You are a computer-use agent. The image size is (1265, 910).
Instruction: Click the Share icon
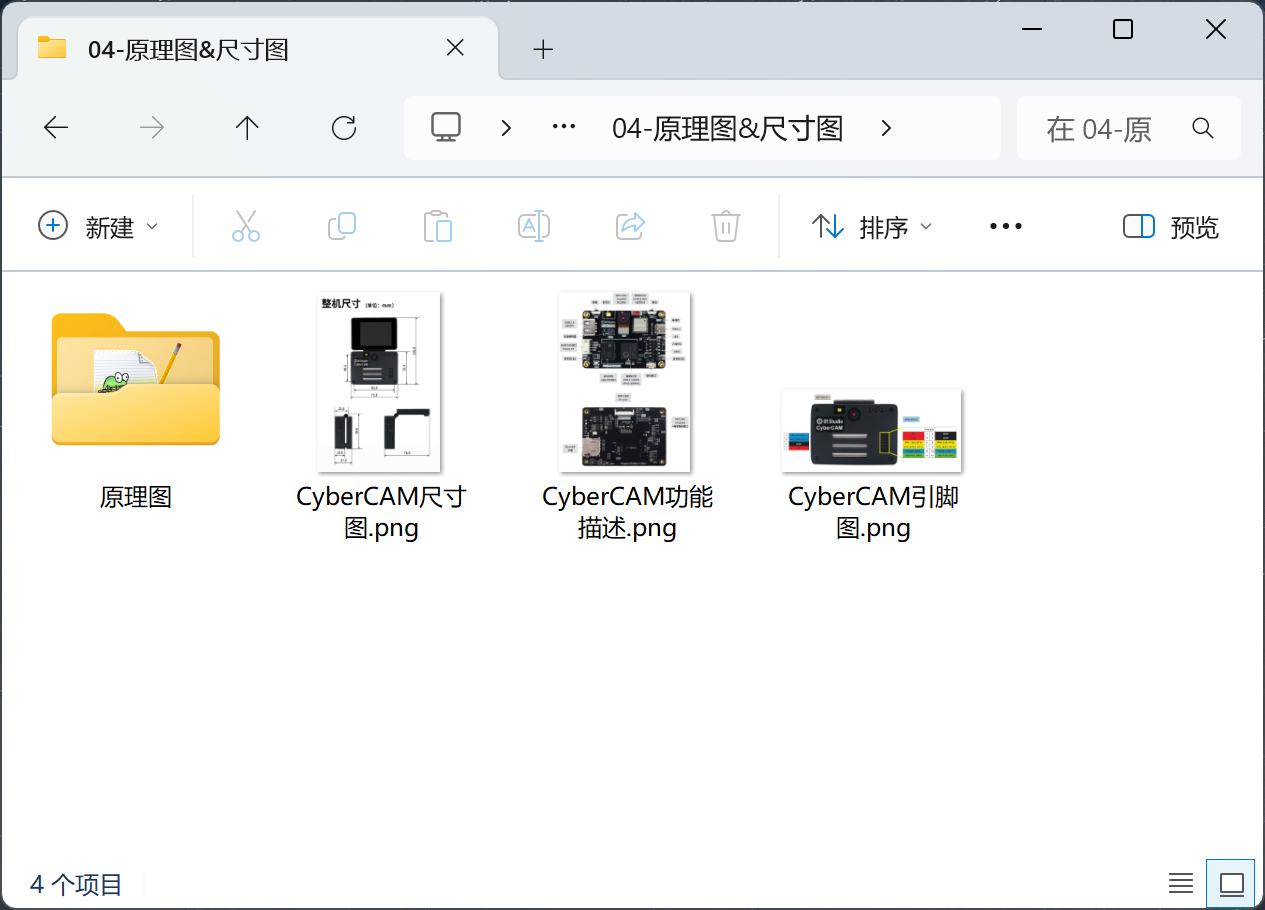[630, 226]
